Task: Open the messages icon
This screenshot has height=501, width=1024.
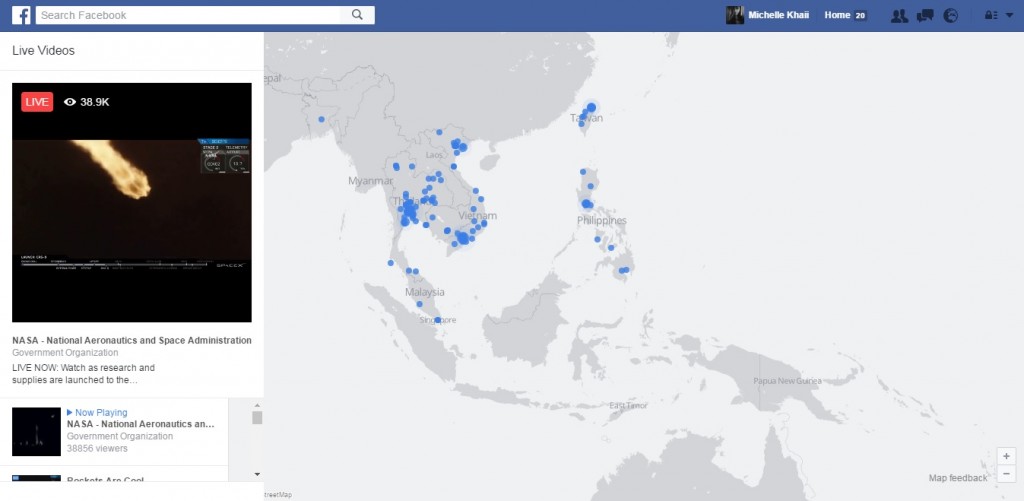Action: point(925,16)
